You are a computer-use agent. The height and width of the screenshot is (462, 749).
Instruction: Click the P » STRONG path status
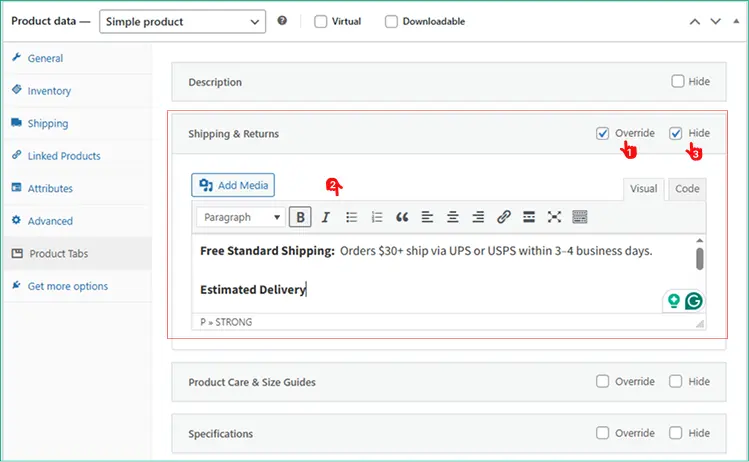pyautogui.click(x=226, y=322)
